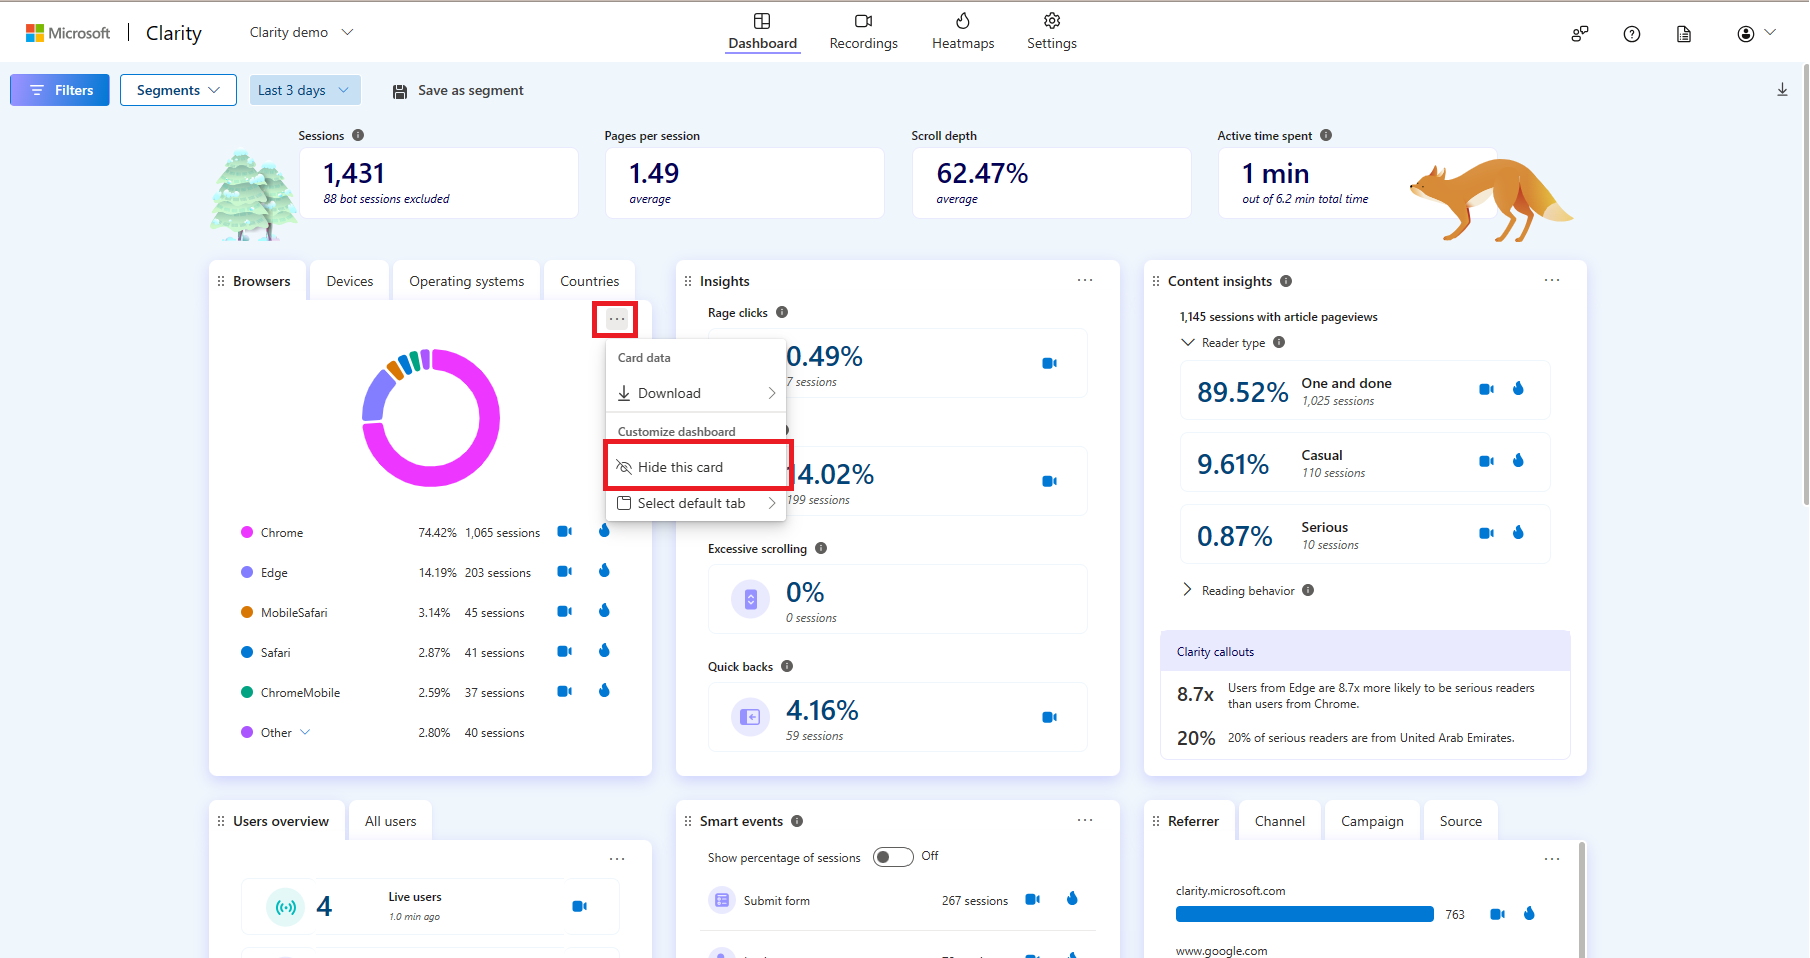The image size is (1810, 958).
Task: Open the help question mark icon
Action: [x=1632, y=34]
